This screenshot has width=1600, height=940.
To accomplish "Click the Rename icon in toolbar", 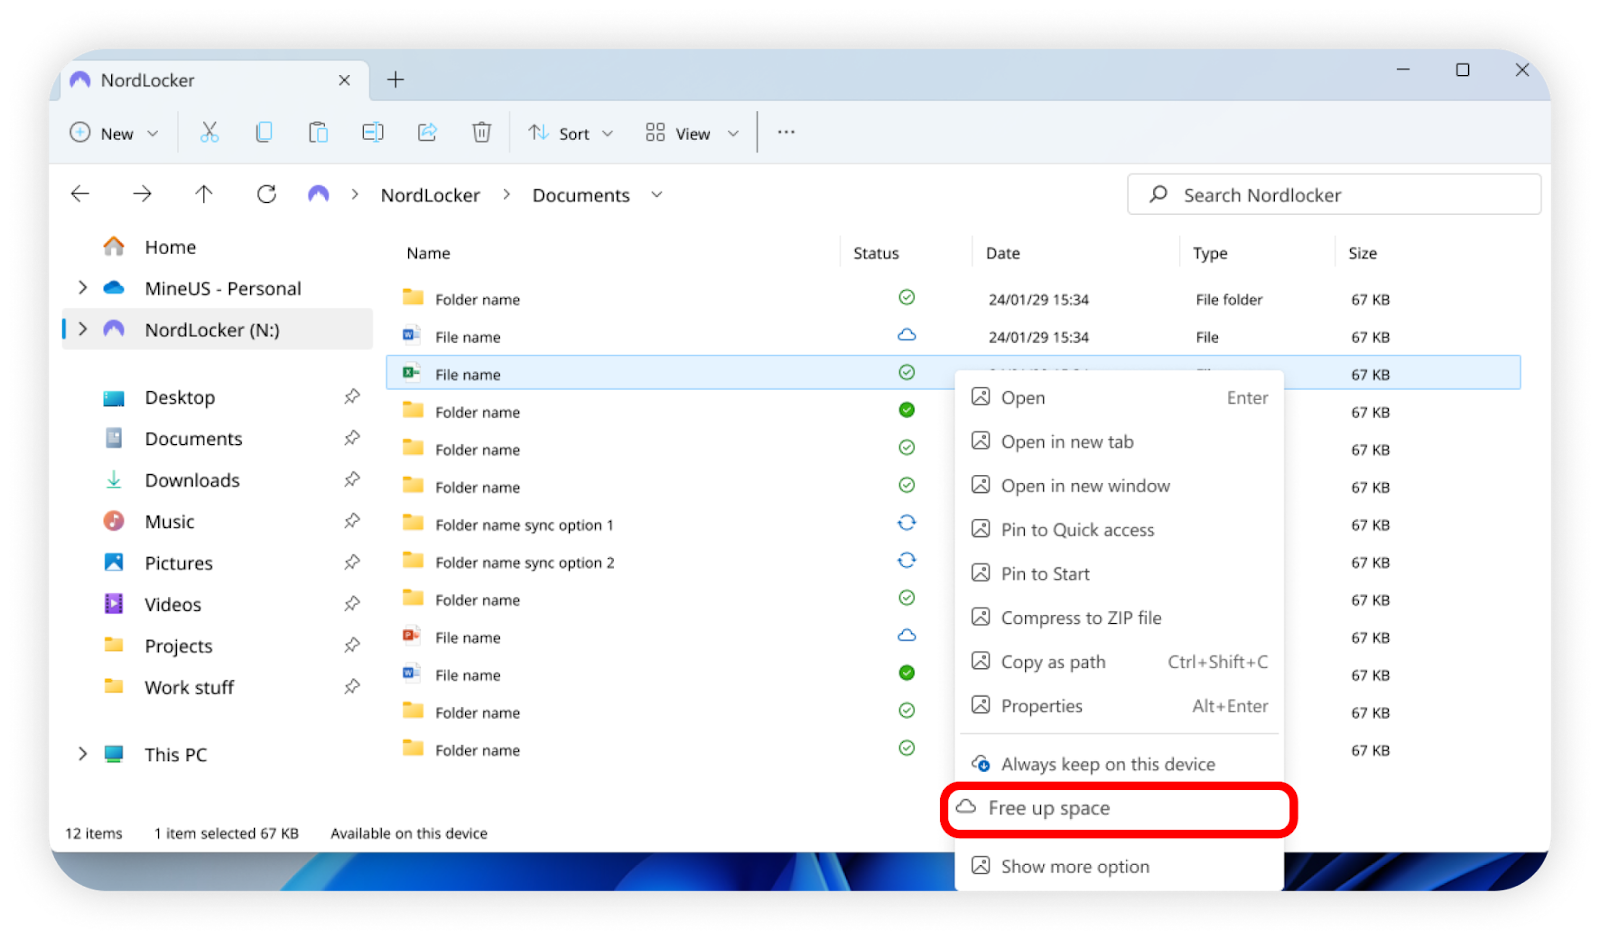I will [373, 132].
